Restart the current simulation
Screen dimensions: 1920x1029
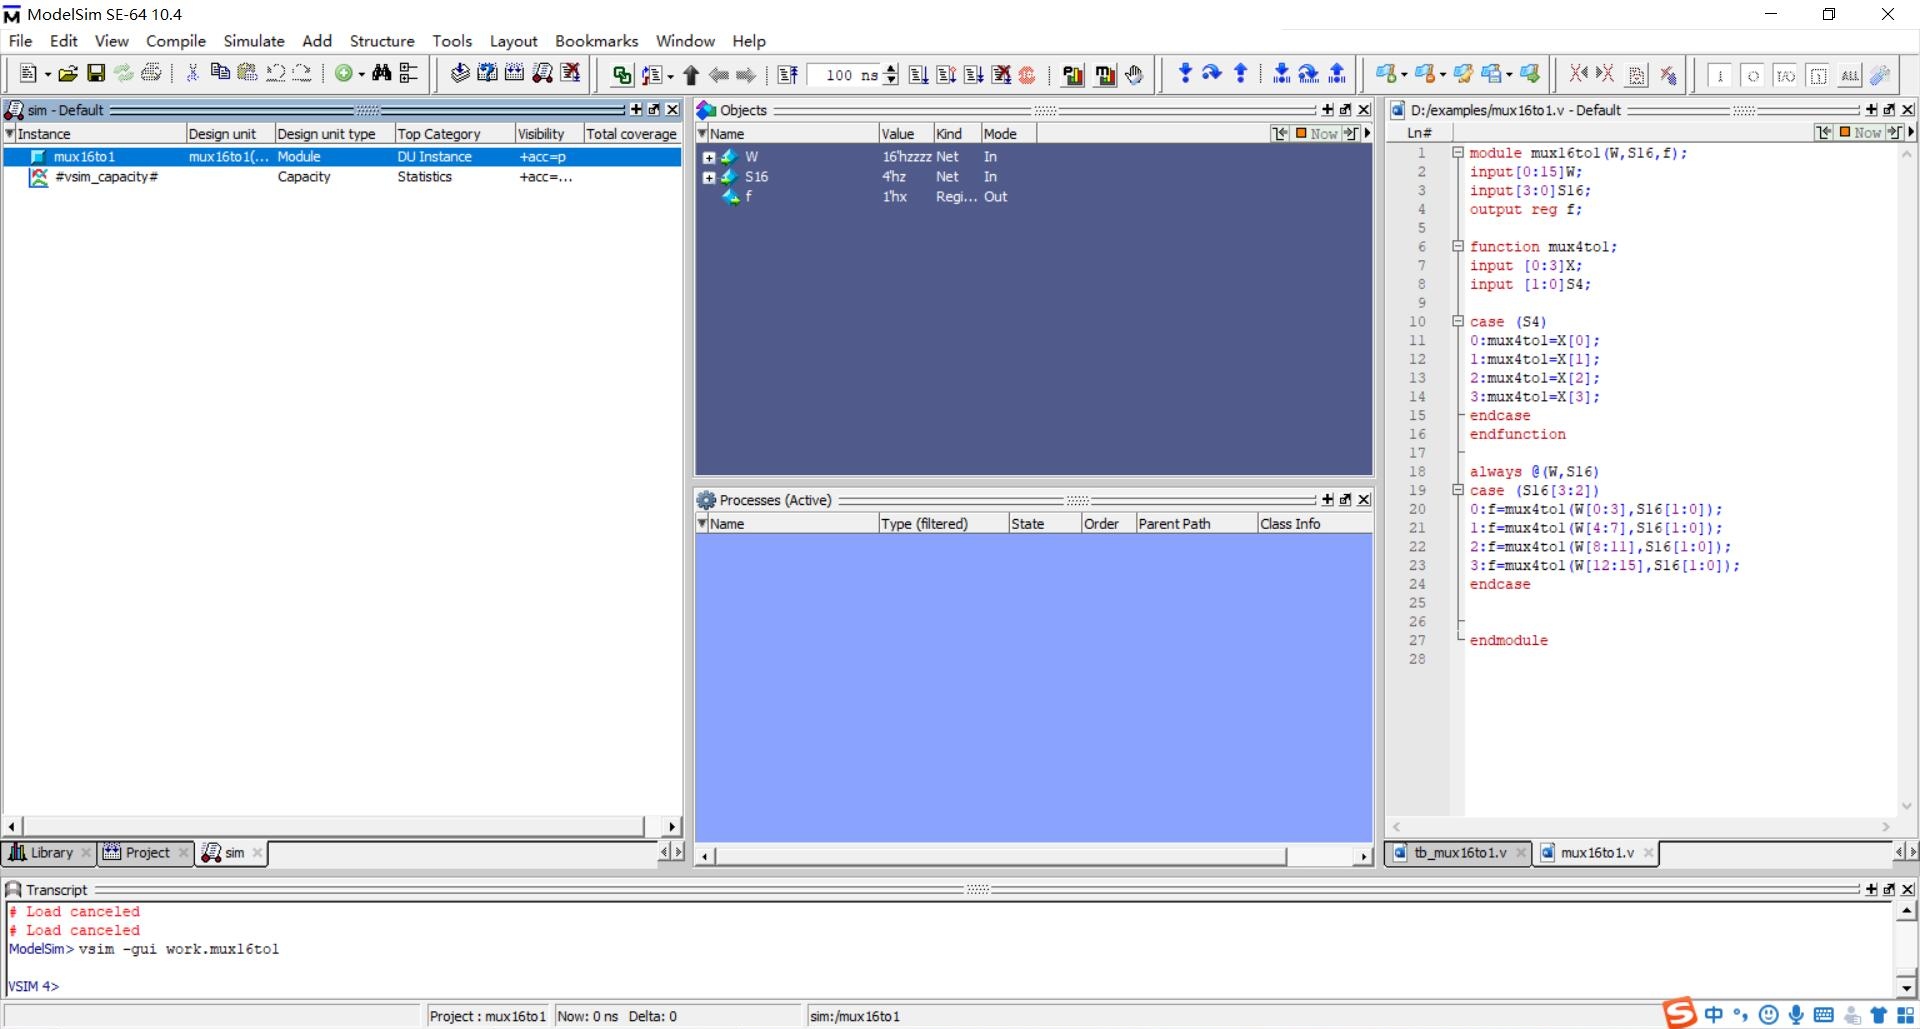coord(788,74)
